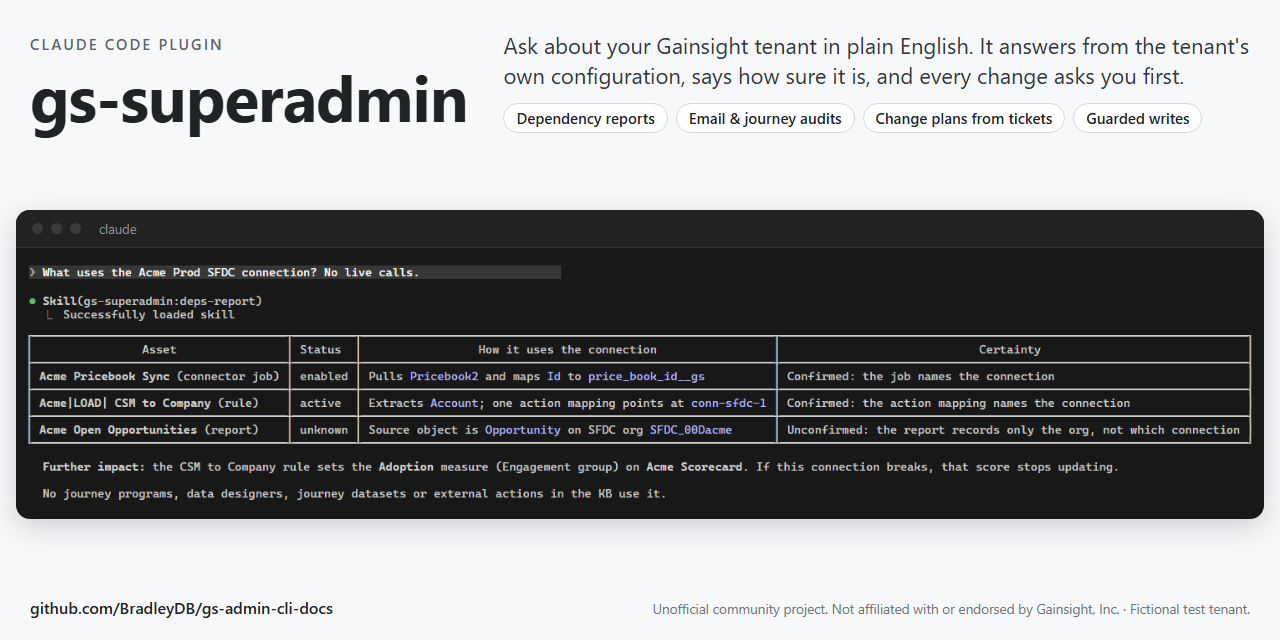
Task: Click the Successfully loaded skill line
Action: click(148, 315)
